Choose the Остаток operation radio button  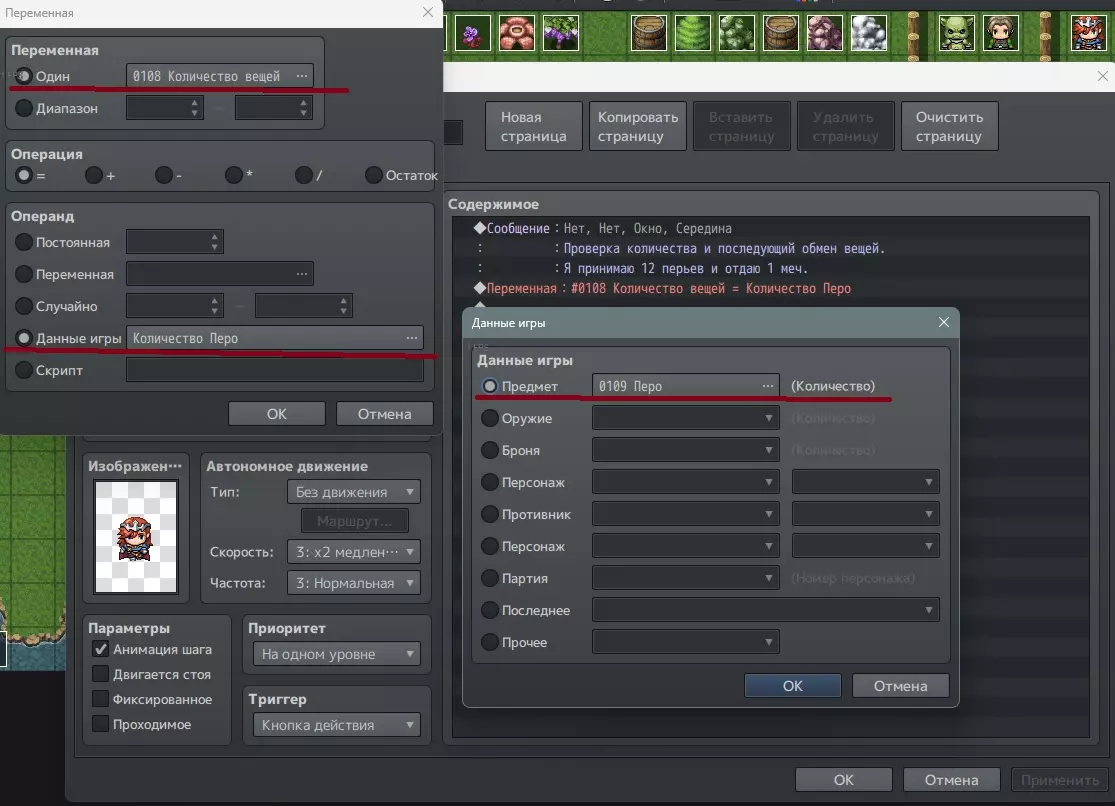tap(373, 175)
